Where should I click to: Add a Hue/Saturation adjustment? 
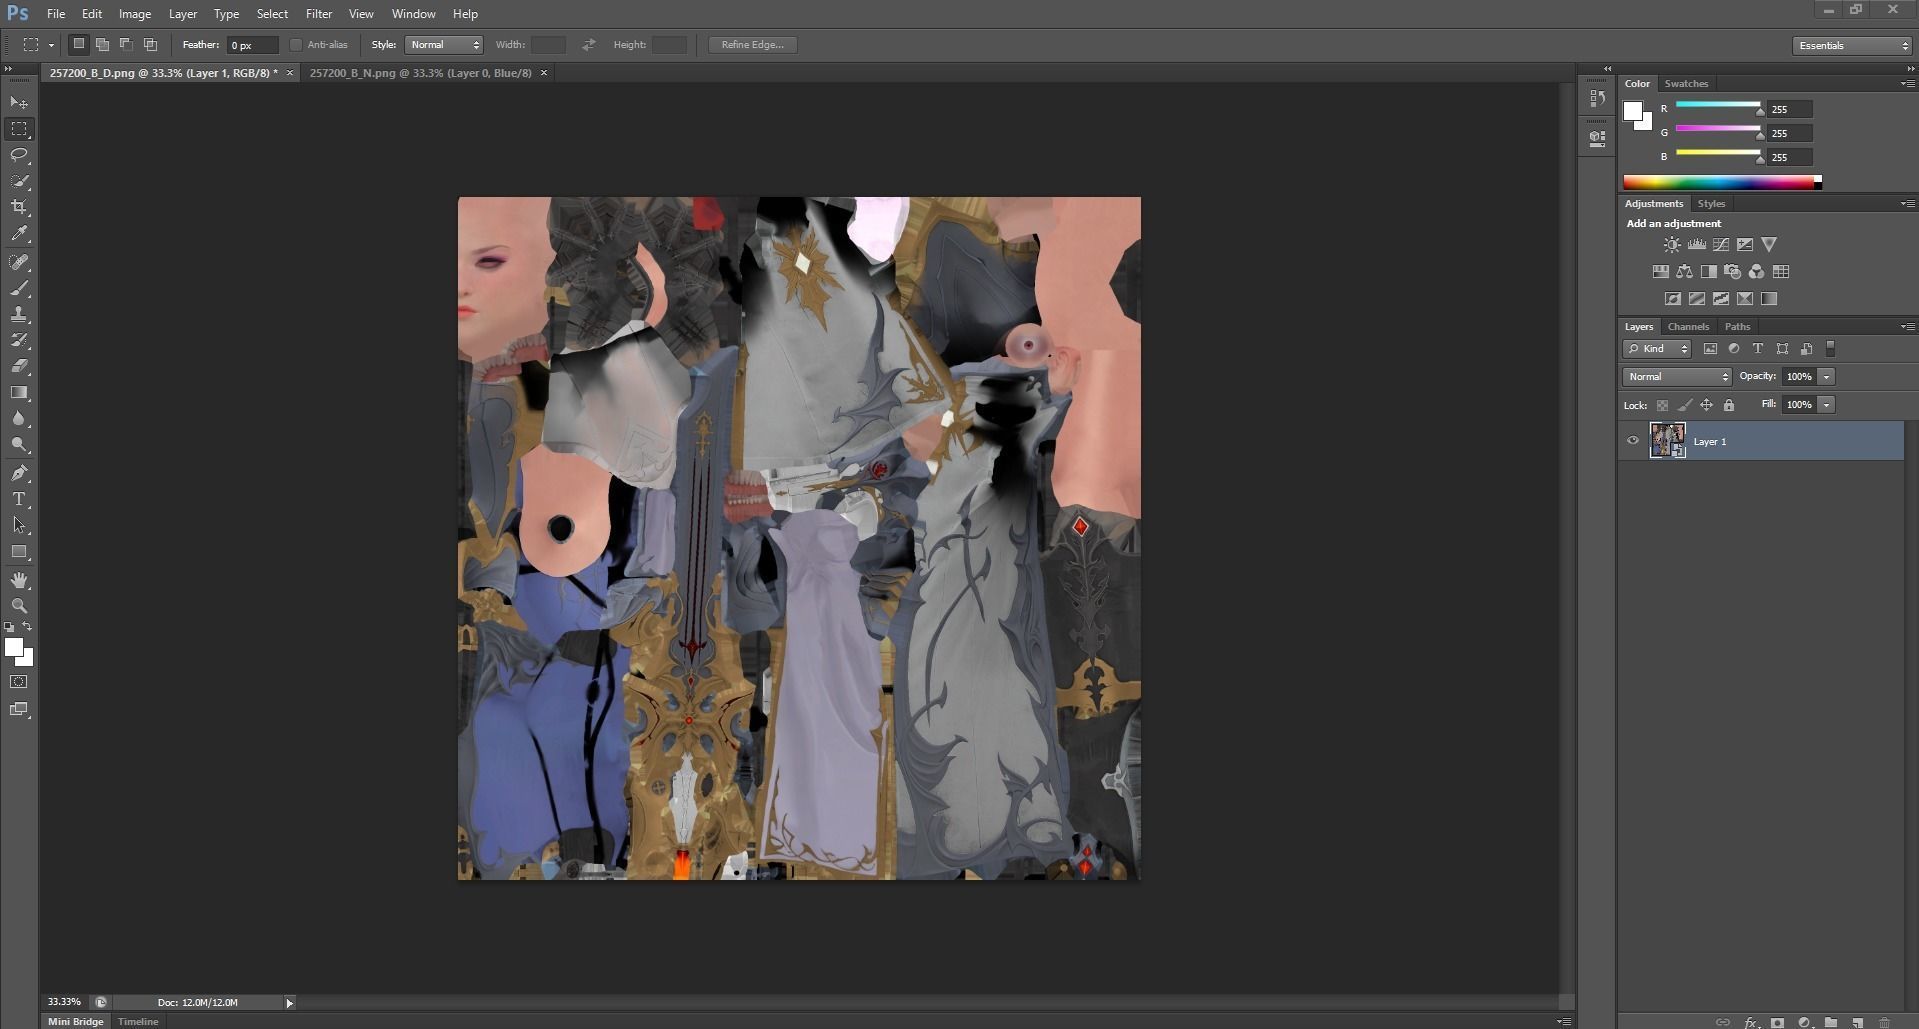click(1660, 272)
